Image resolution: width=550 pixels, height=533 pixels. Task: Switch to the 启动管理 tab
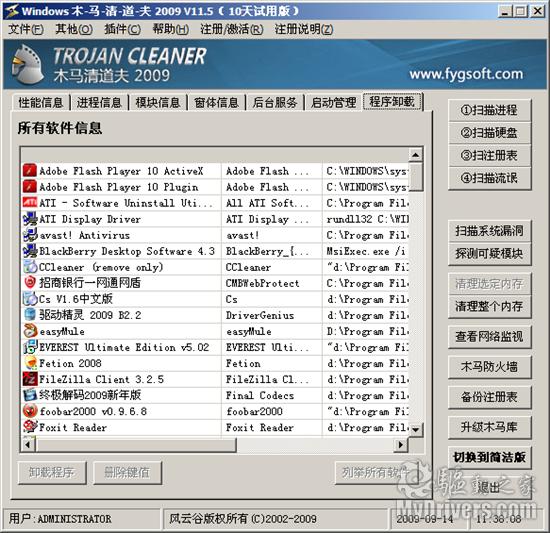[x=333, y=102]
